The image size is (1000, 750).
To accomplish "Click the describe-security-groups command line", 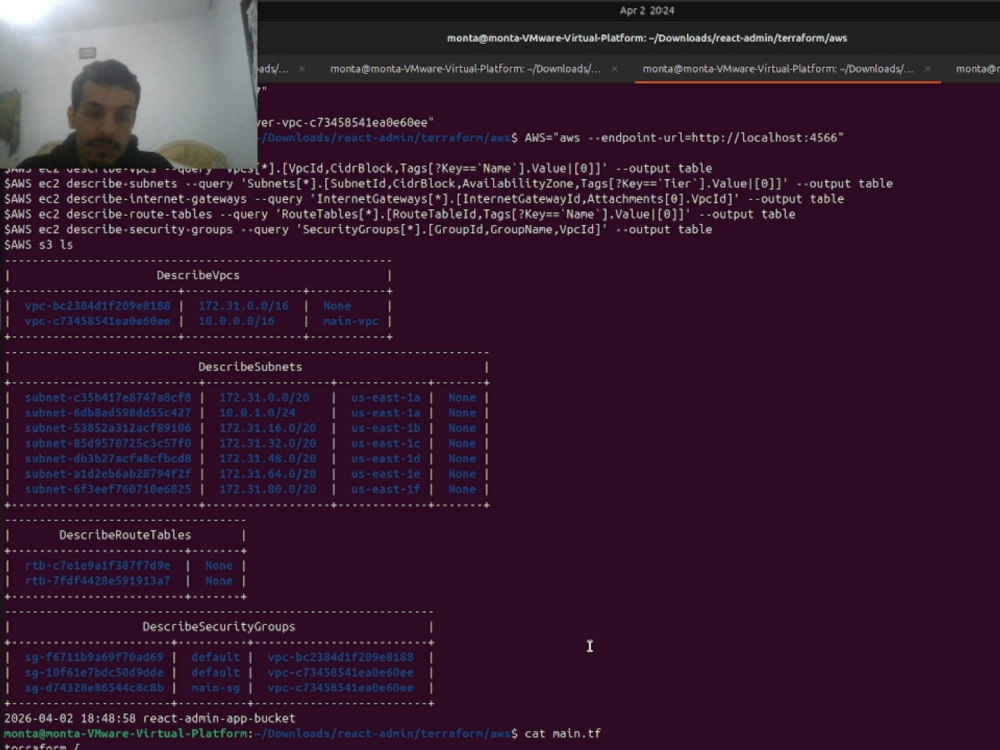I will 358,230.
